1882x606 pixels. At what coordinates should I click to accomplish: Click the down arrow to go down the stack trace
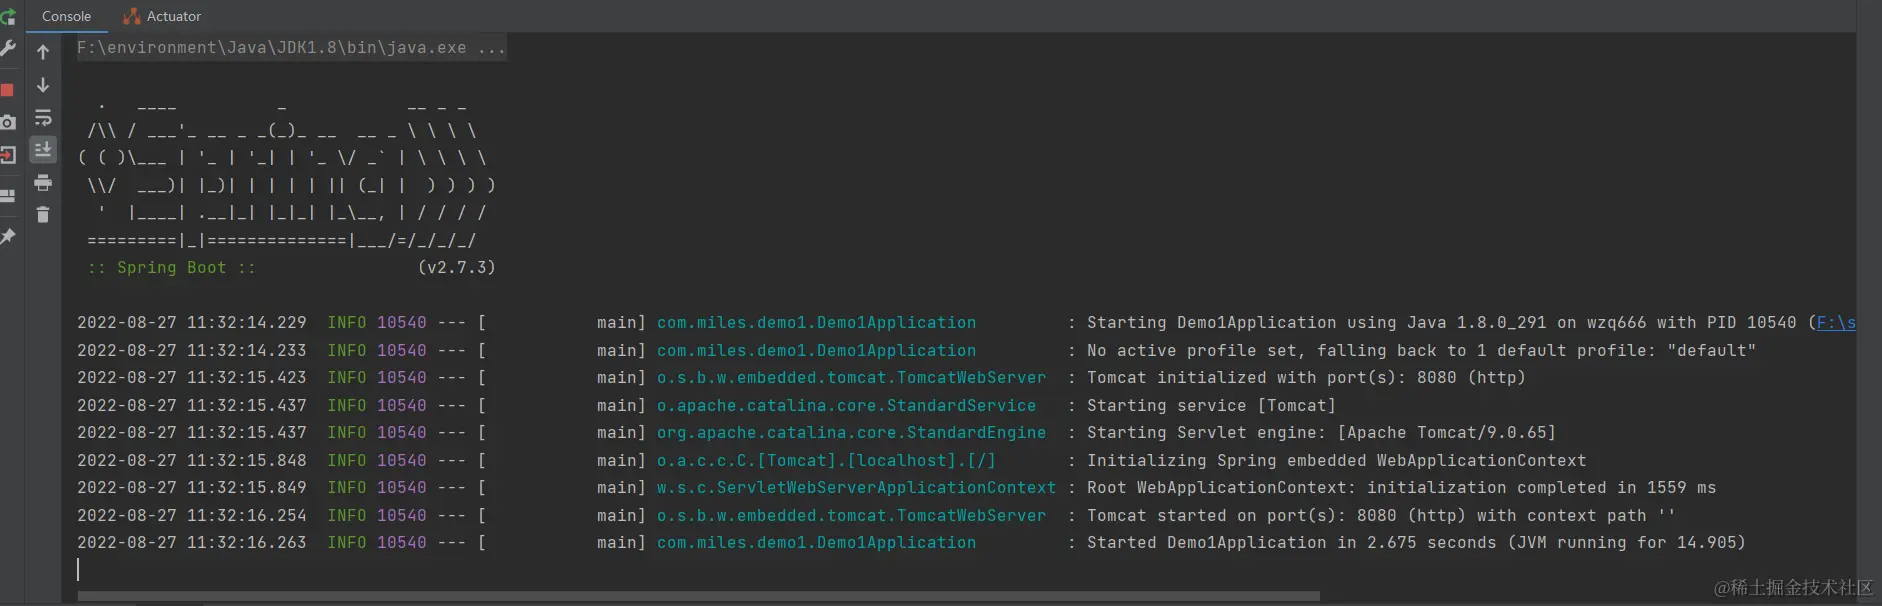43,86
